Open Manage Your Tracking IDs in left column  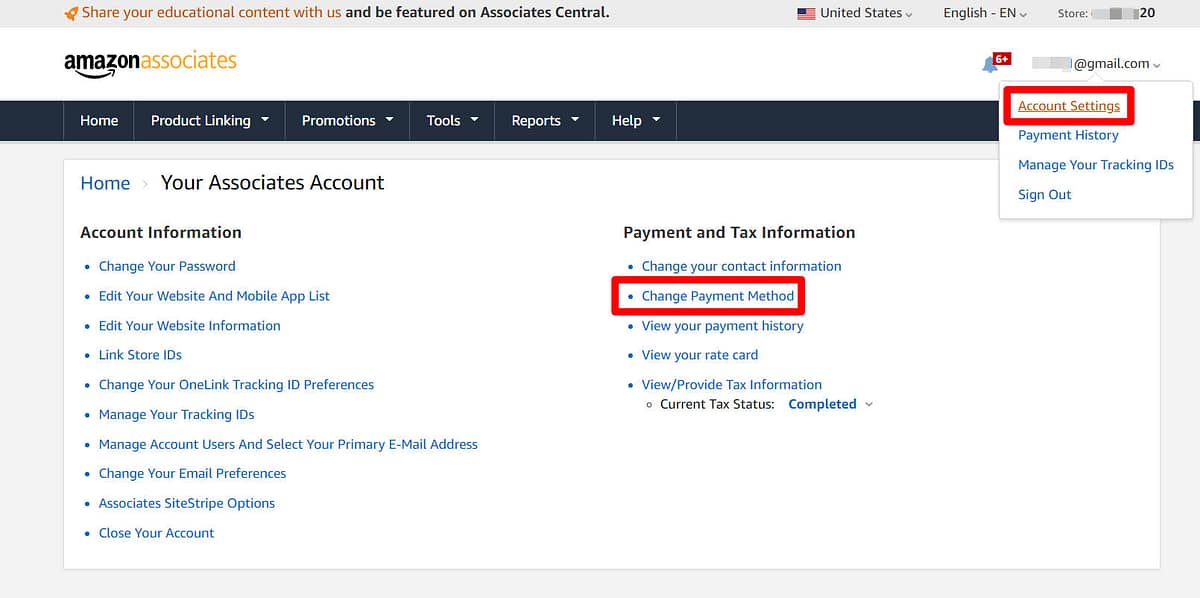176,414
